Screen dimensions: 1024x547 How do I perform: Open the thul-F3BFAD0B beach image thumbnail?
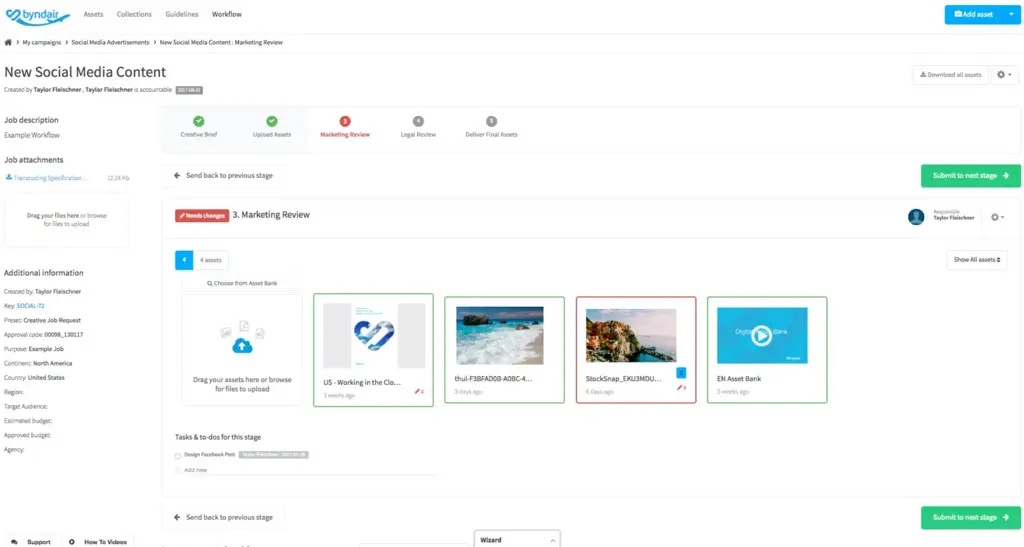click(x=500, y=336)
